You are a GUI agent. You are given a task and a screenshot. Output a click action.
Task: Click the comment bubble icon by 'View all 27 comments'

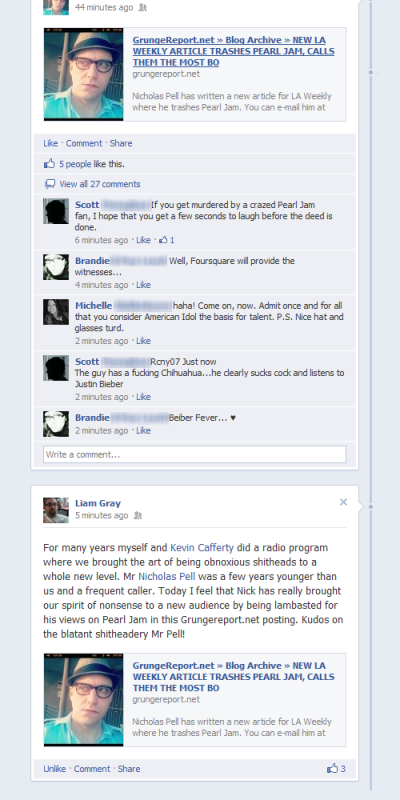50,184
